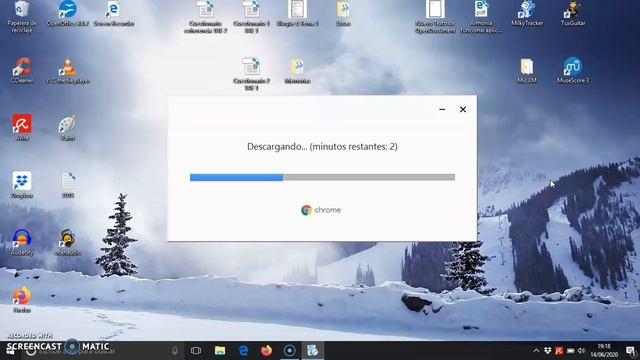Click the Chrome download progress bar

tap(322, 177)
